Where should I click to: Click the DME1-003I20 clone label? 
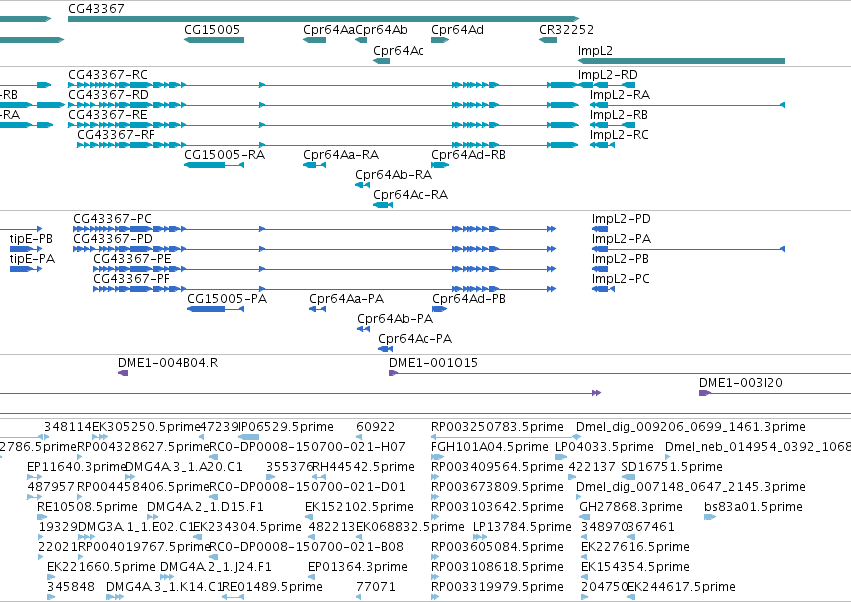[740, 383]
